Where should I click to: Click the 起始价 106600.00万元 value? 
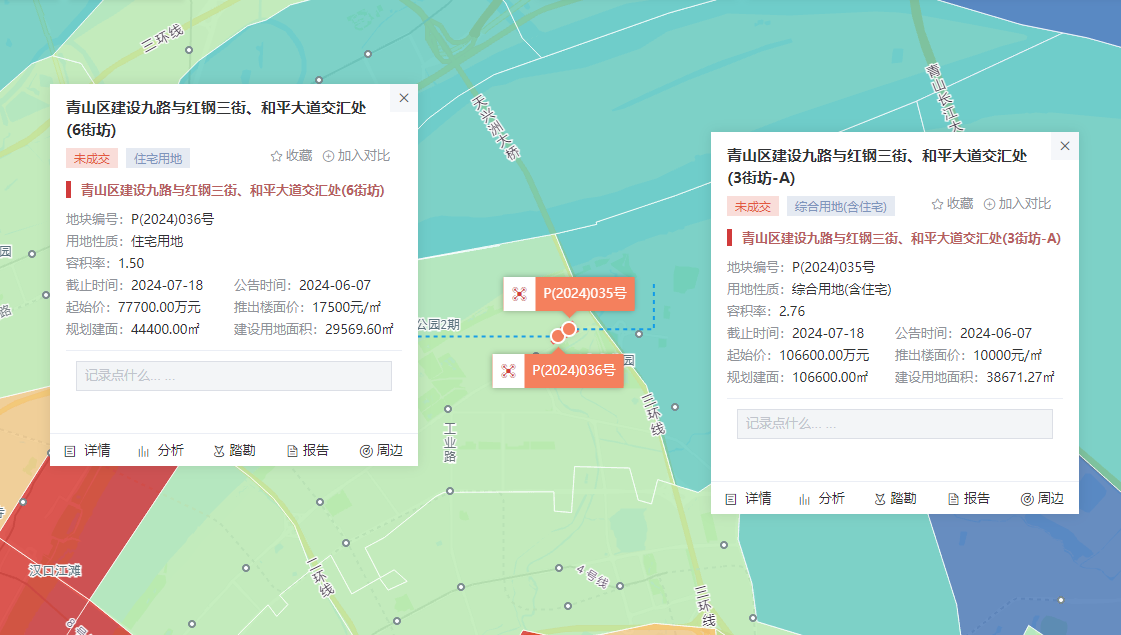pyautogui.click(x=824, y=355)
